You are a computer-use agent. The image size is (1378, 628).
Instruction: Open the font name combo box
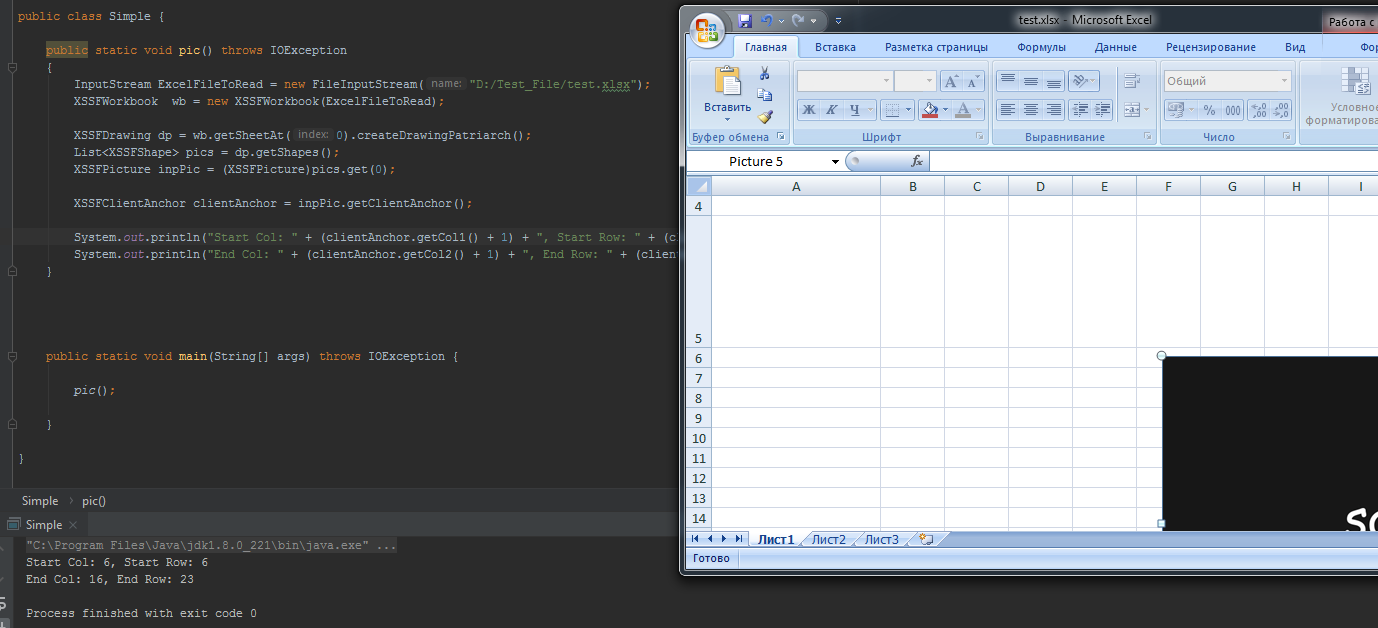[x=844, y=81]
